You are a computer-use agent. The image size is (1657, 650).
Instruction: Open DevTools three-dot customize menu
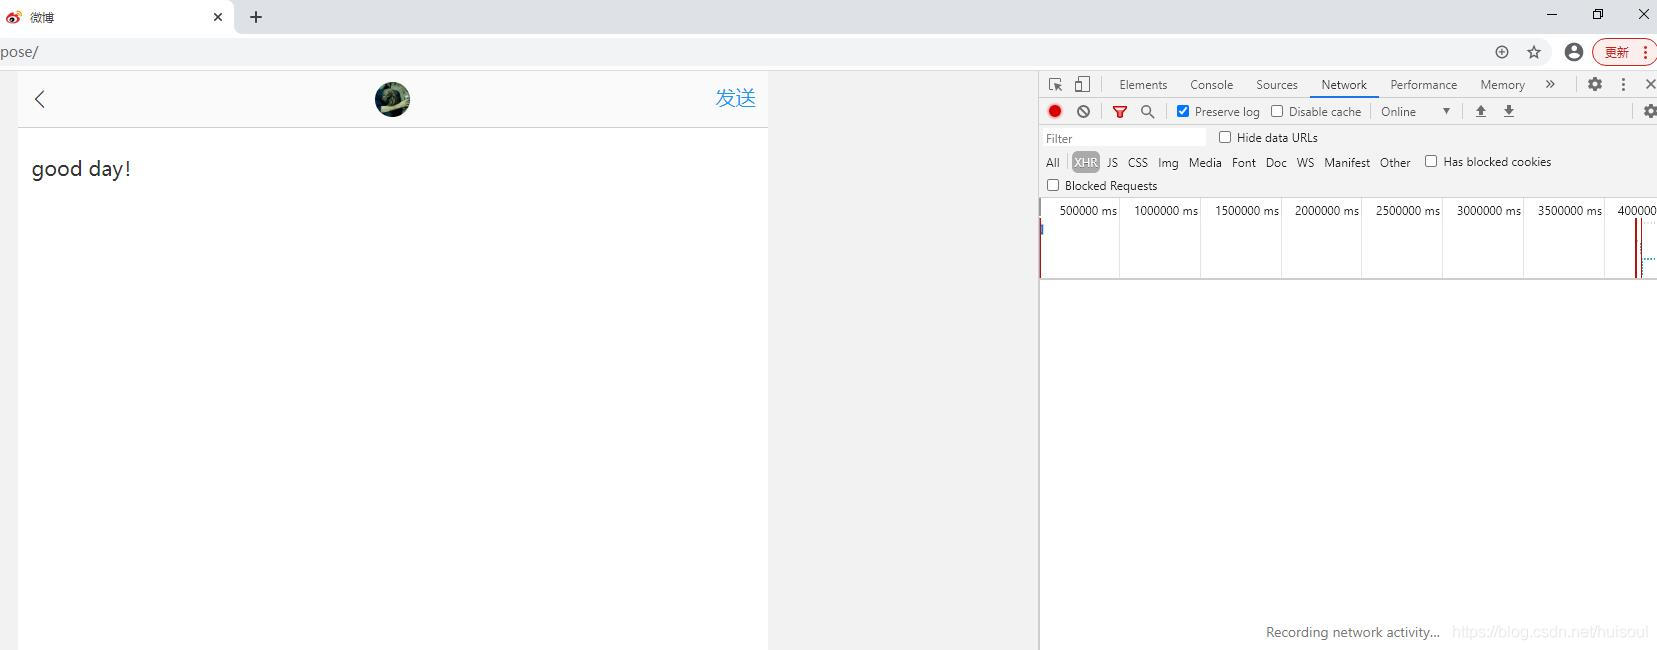click(x=1623, y=85)
